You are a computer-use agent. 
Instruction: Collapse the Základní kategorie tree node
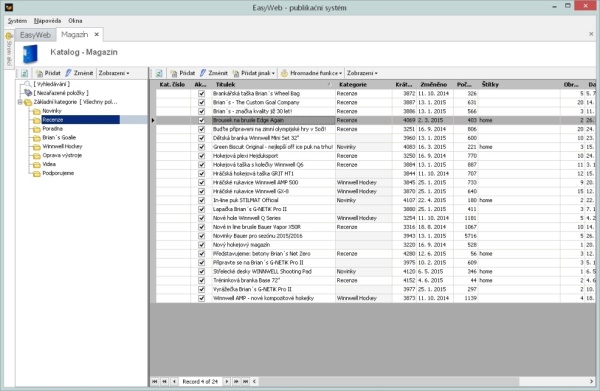(x=20, y=102)
